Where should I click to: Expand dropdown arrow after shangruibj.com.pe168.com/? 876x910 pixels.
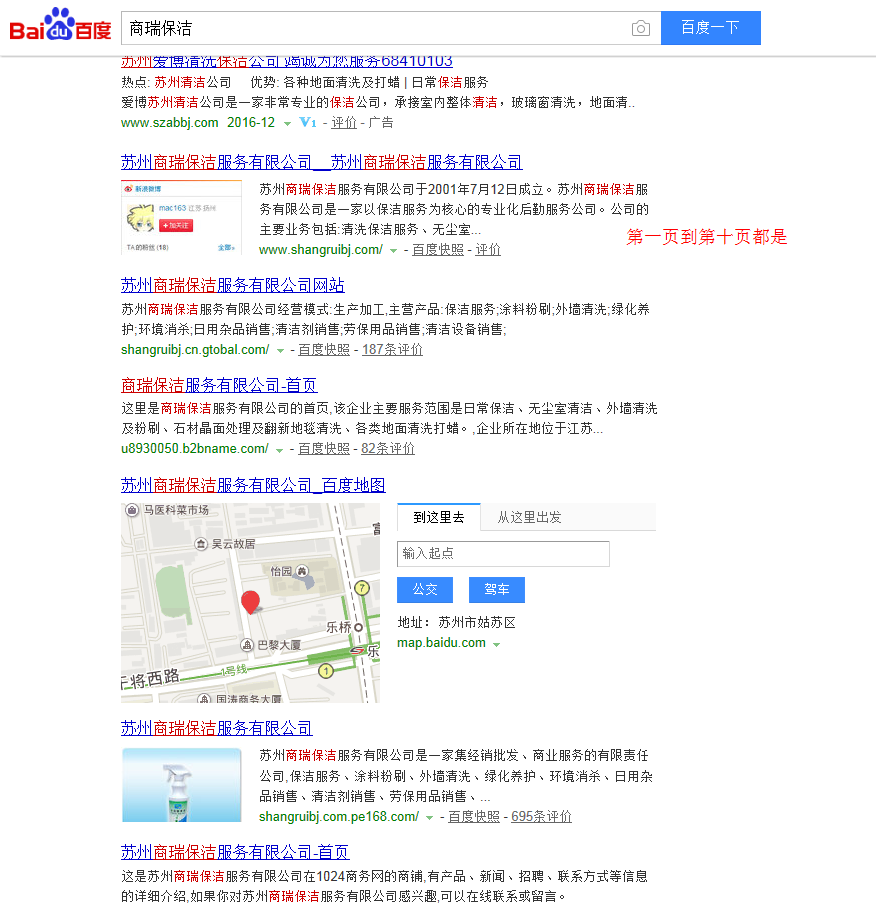[429, 818]
